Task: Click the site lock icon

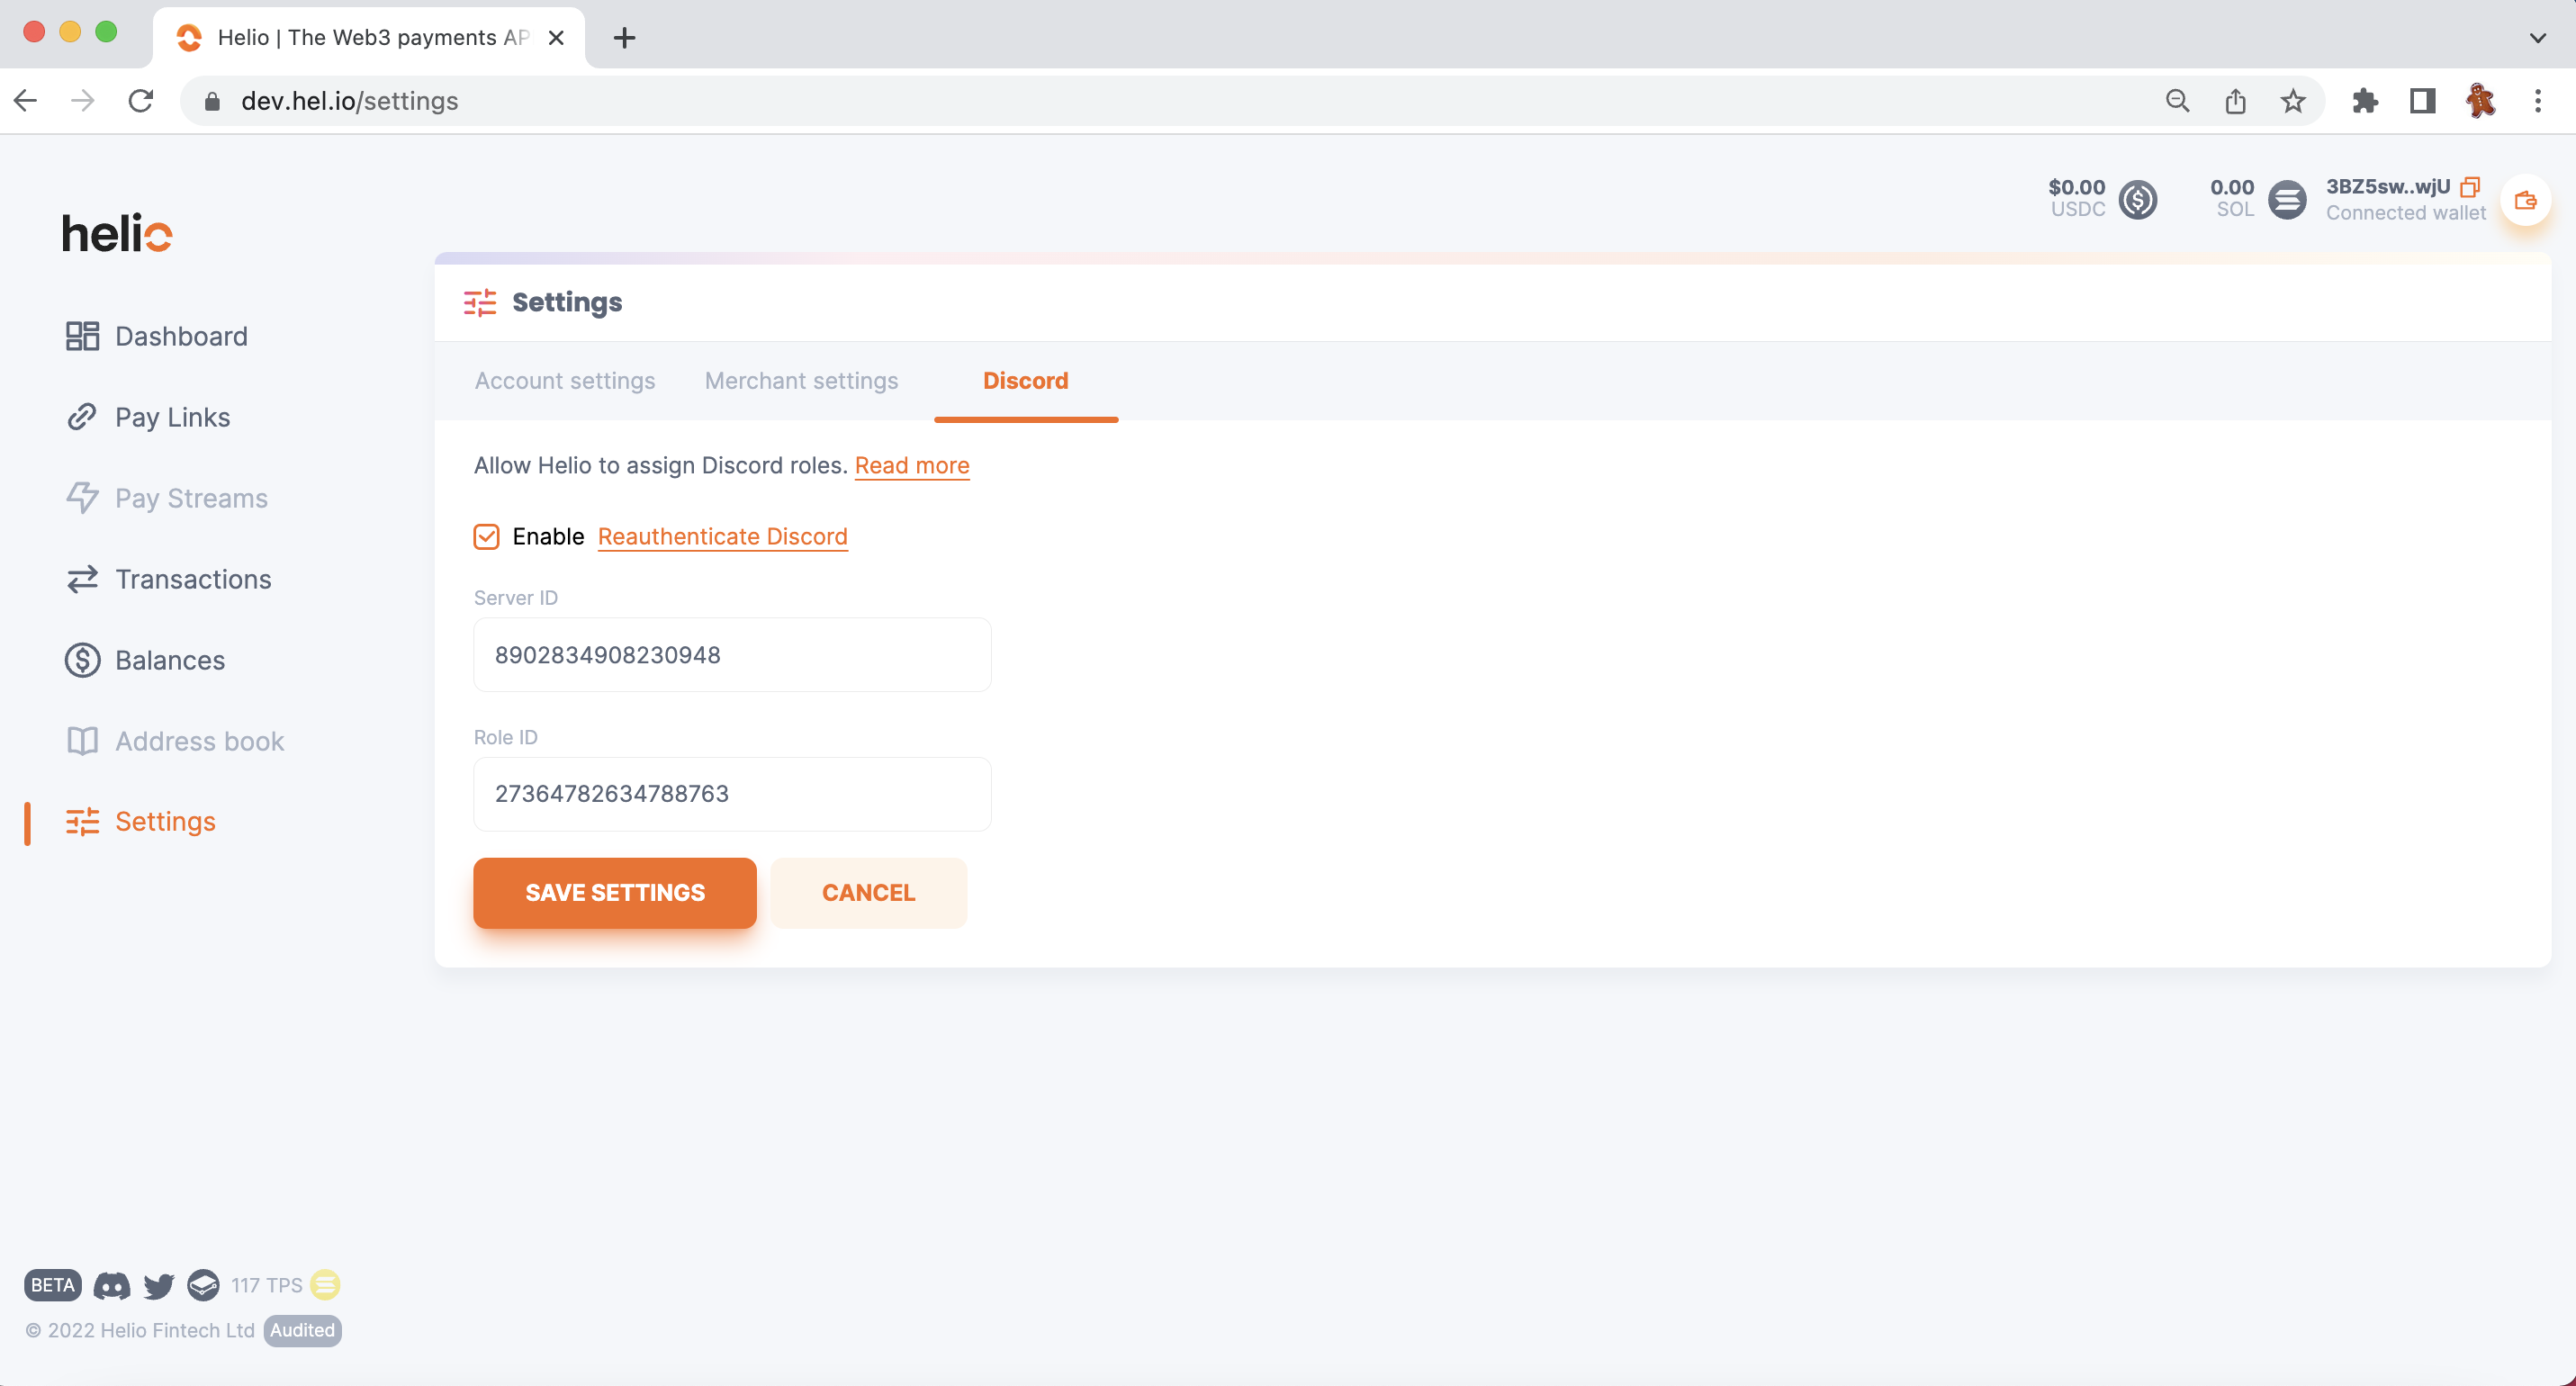Action: tap(211, 100)
